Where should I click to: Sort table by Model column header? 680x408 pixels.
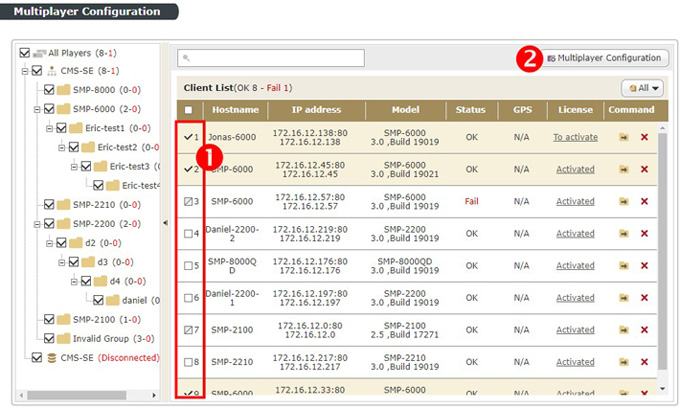[x=405, y=110]
